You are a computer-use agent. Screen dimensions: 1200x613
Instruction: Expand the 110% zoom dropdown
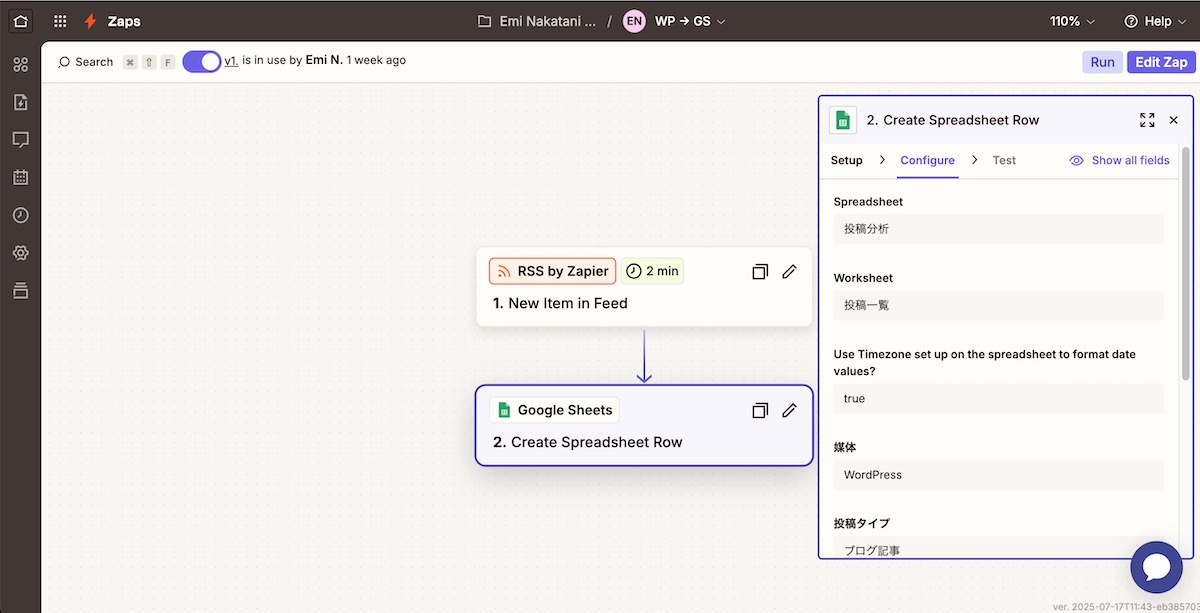pyautogui.click(x=1072, y=21)
